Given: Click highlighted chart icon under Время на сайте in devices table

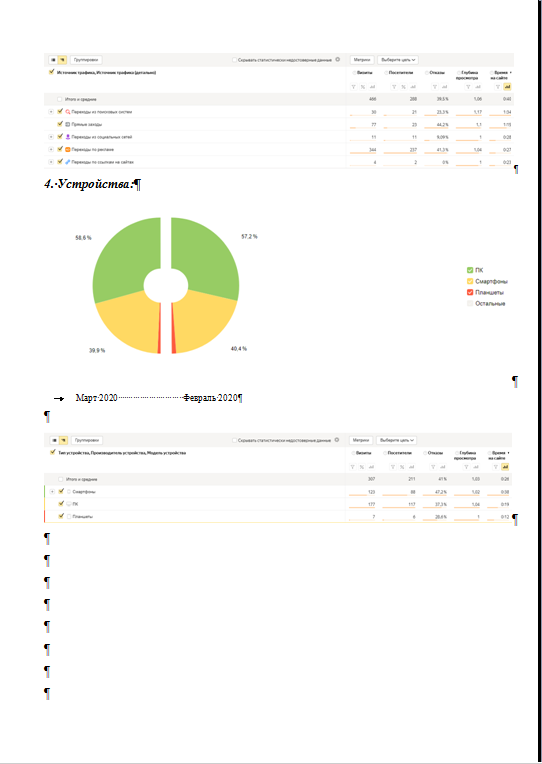Looking at the screenshot, I should click(505, 467).
